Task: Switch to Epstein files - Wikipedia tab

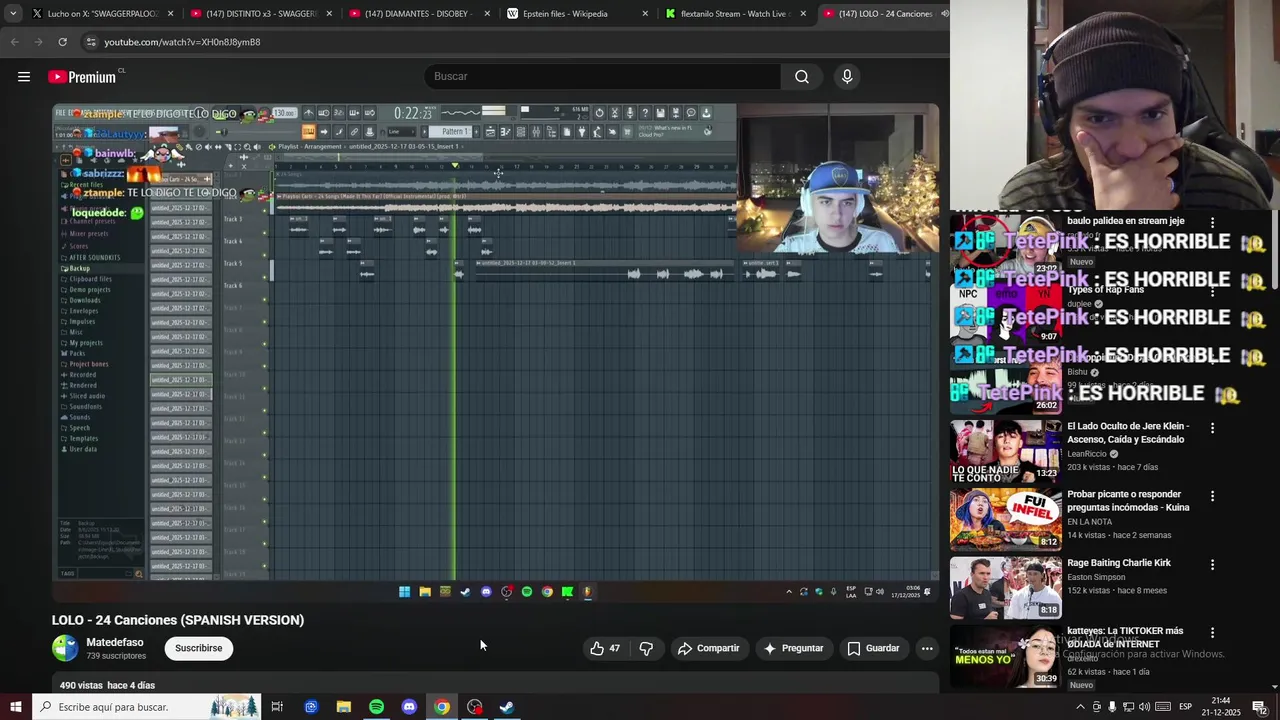Action: (x=577, y=14)
